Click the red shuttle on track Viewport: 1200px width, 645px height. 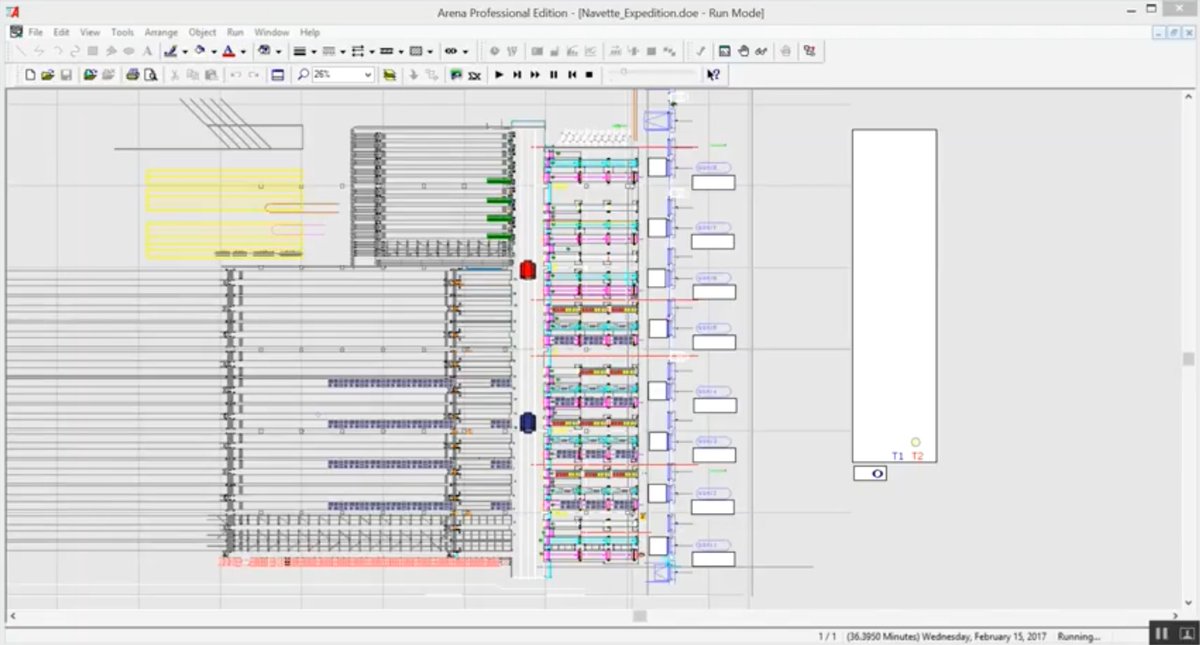[527, 269]
